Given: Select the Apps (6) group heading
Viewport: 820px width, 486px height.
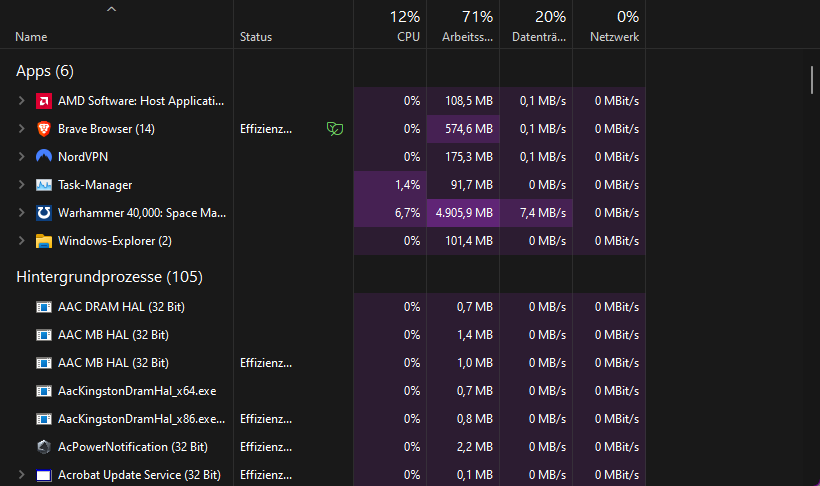Looking at the screenshot, I should coord(45,71).
